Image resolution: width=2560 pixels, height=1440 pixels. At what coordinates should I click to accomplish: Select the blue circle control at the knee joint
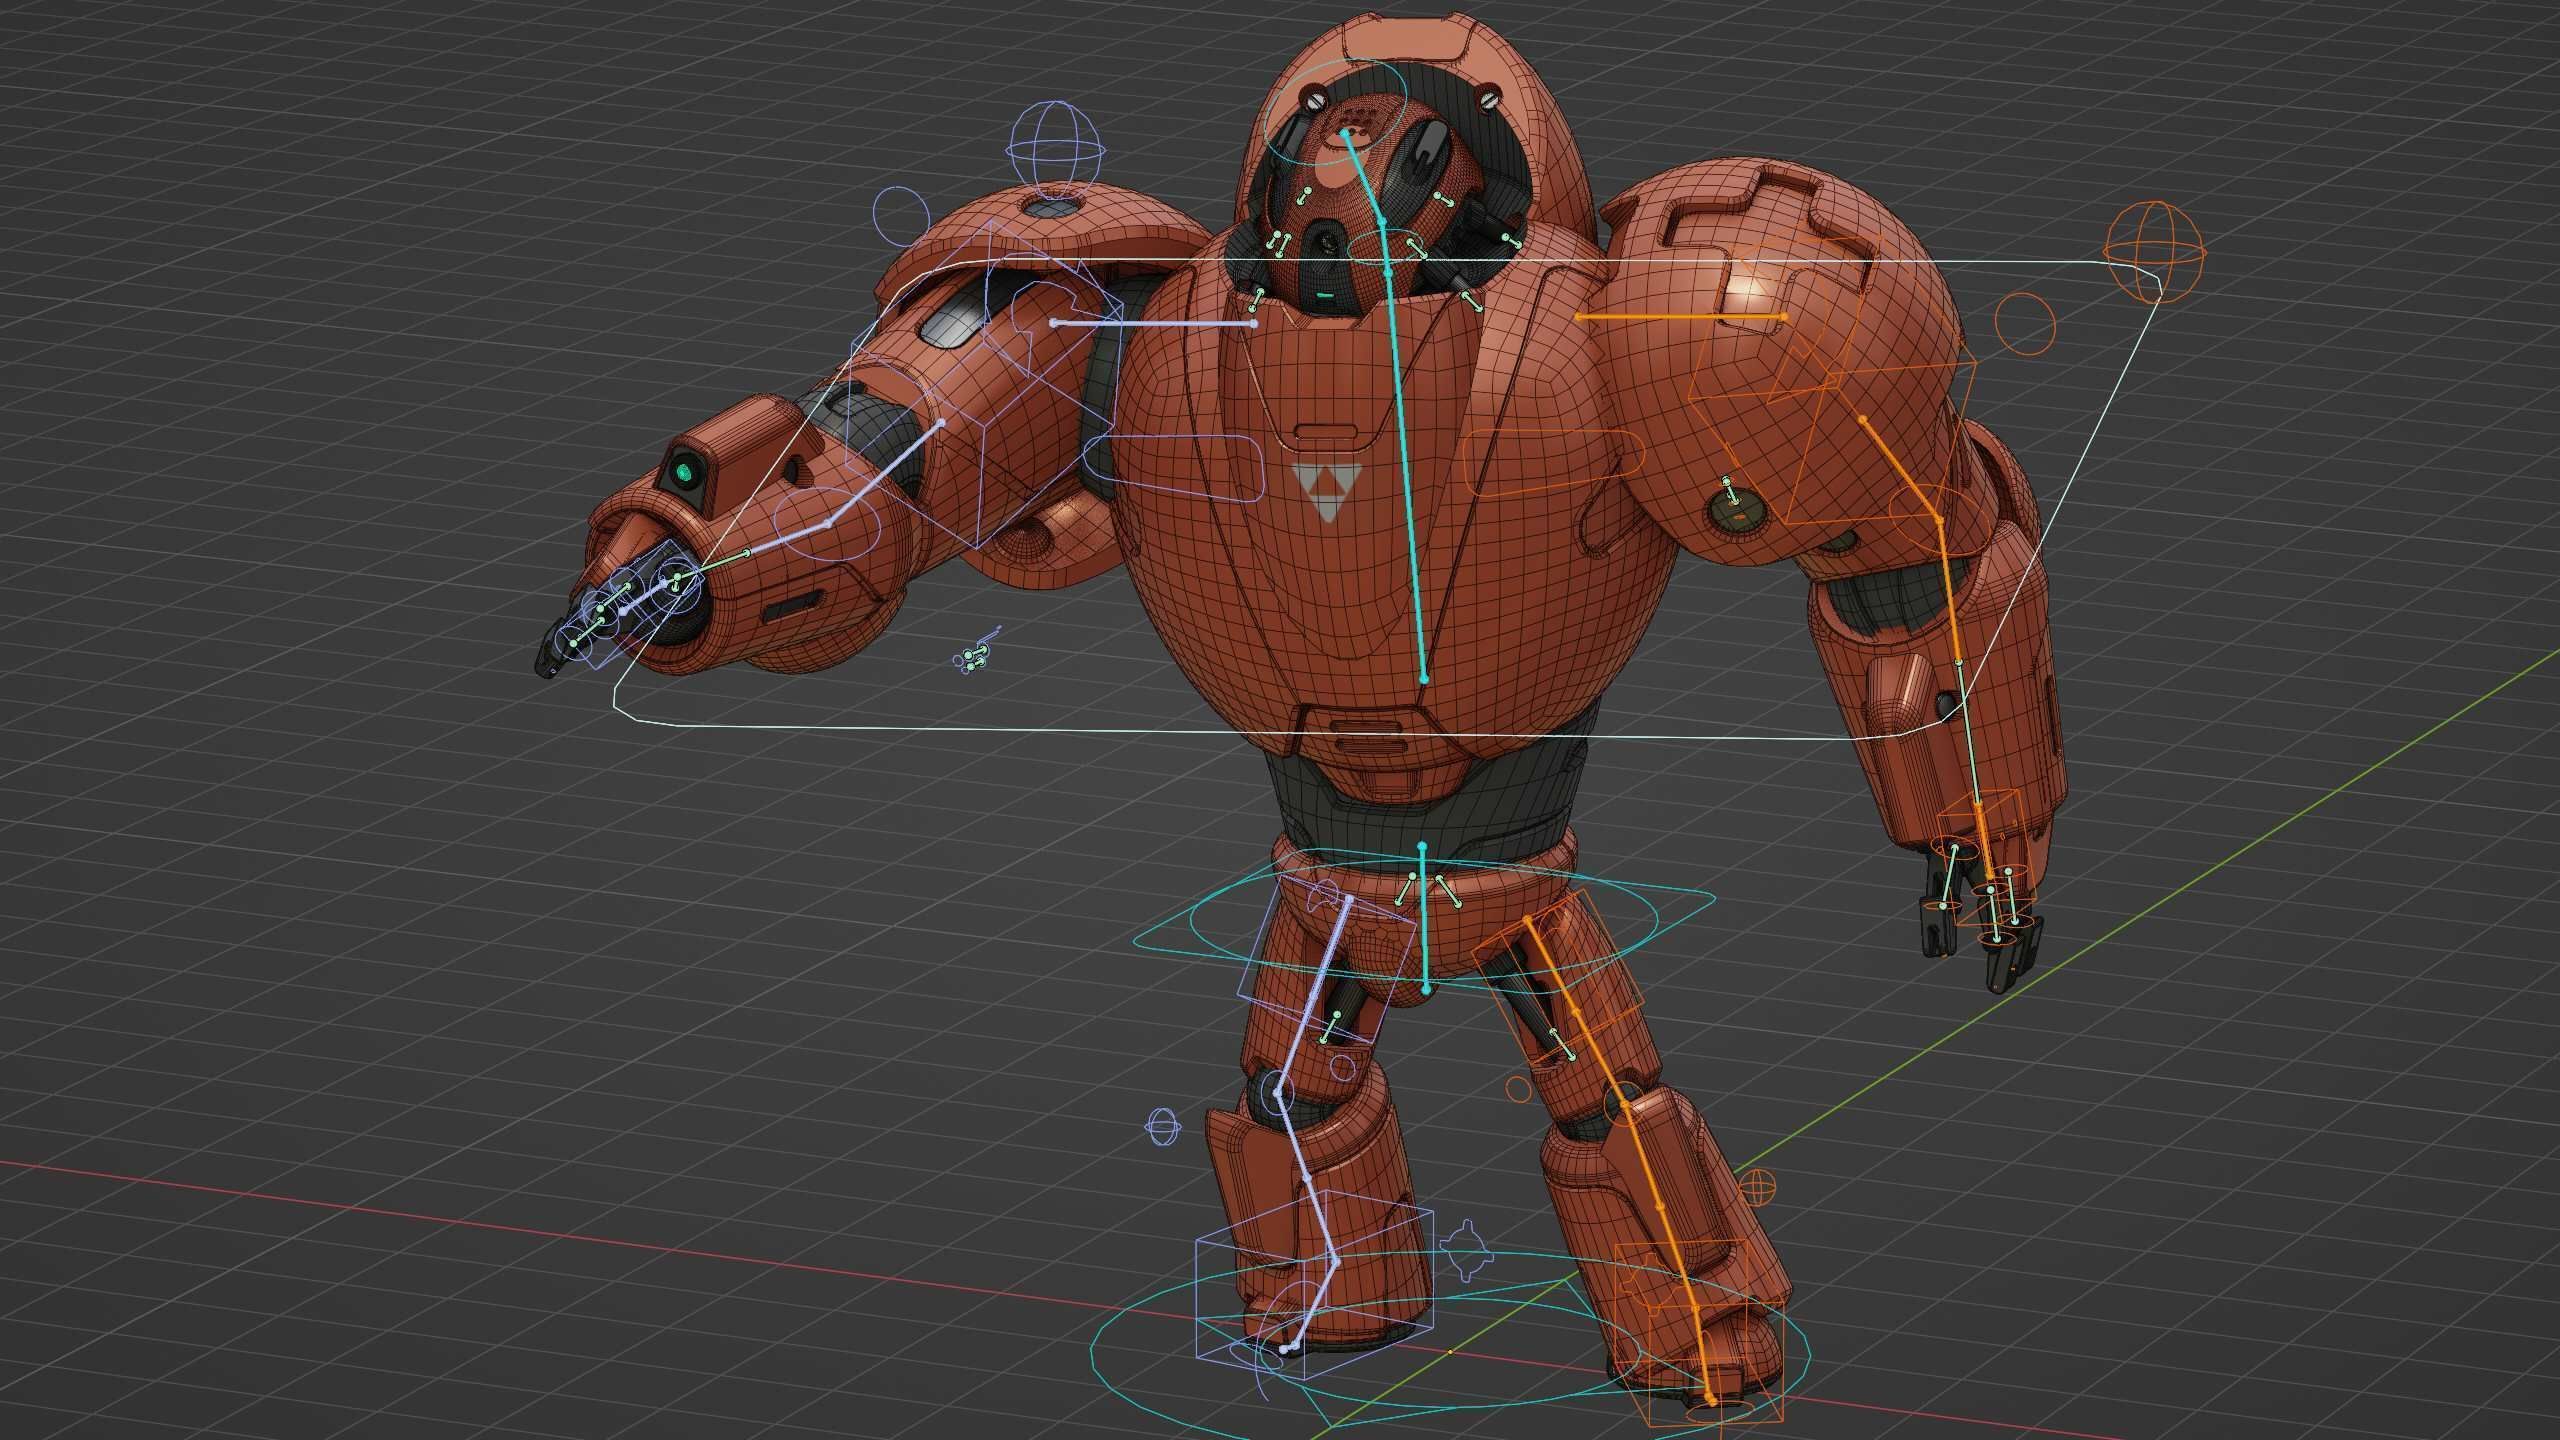[x=1278, y=1095]
